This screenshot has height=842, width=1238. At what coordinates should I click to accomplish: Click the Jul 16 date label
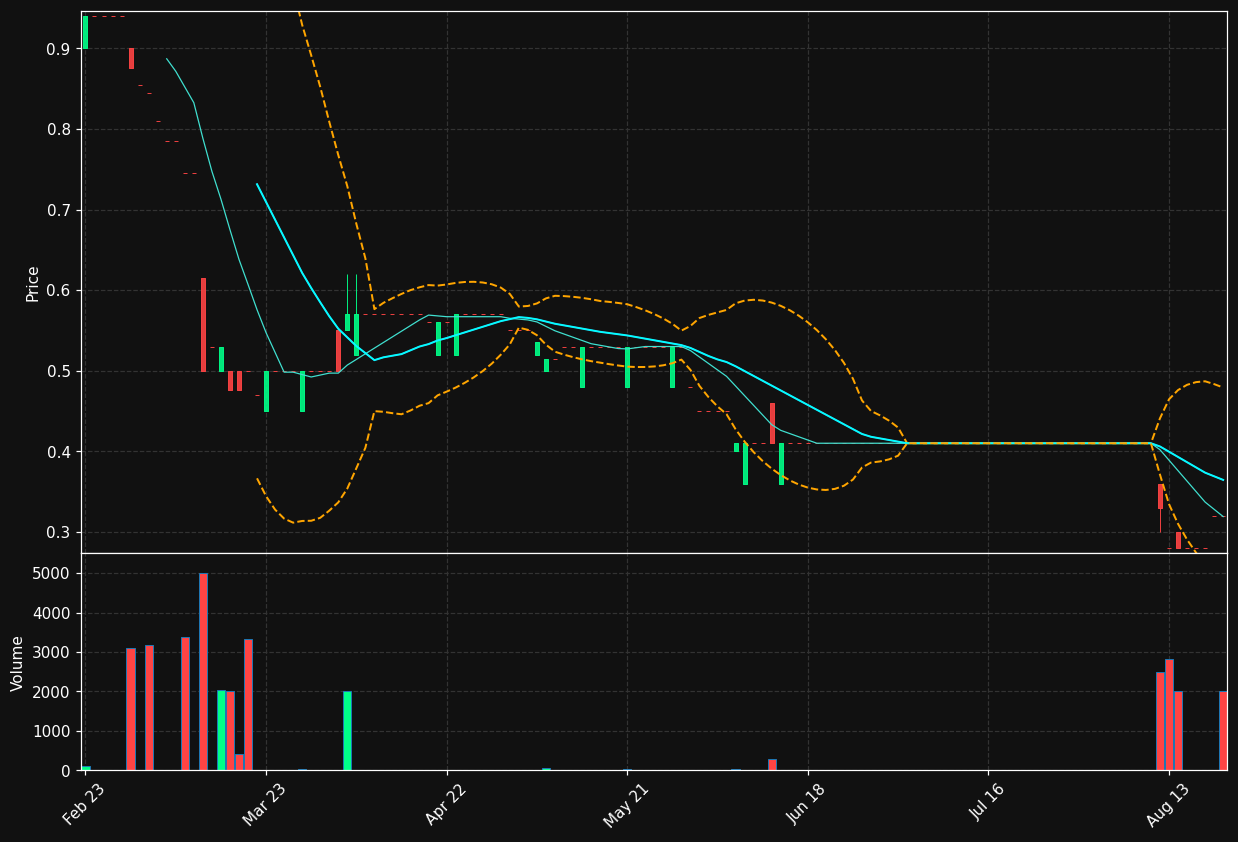987,804
